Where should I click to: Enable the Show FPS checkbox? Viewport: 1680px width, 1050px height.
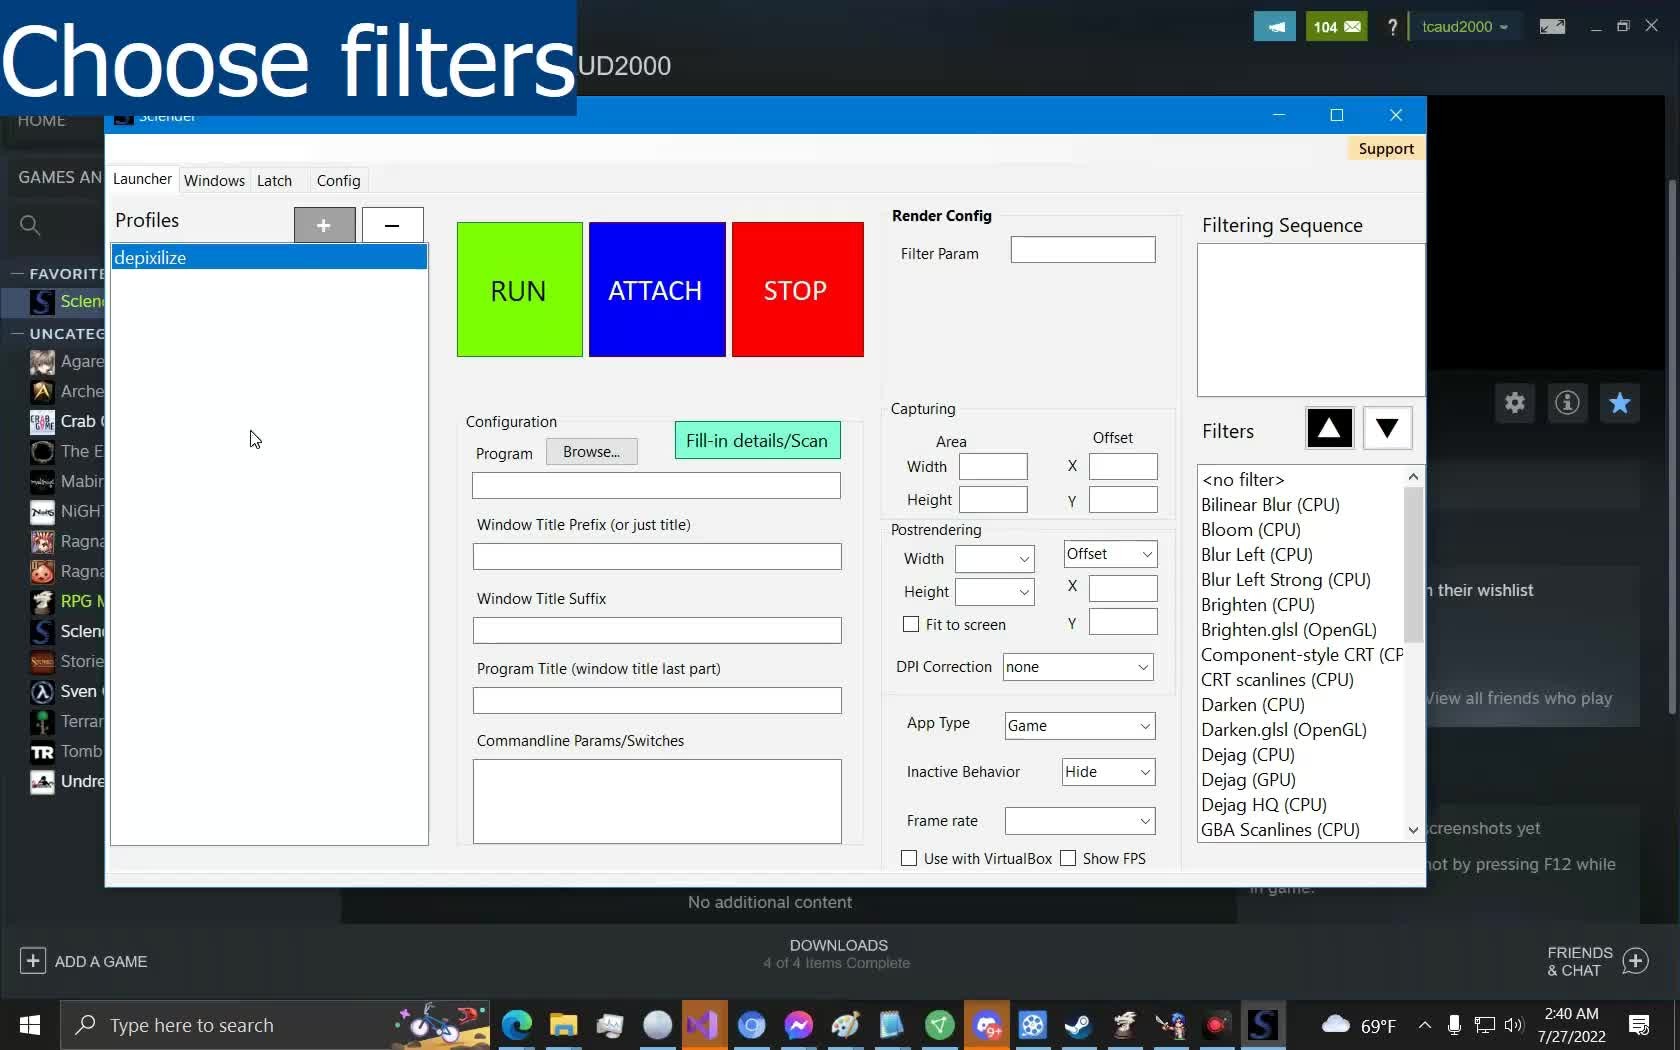click(x=1068, y=859)
